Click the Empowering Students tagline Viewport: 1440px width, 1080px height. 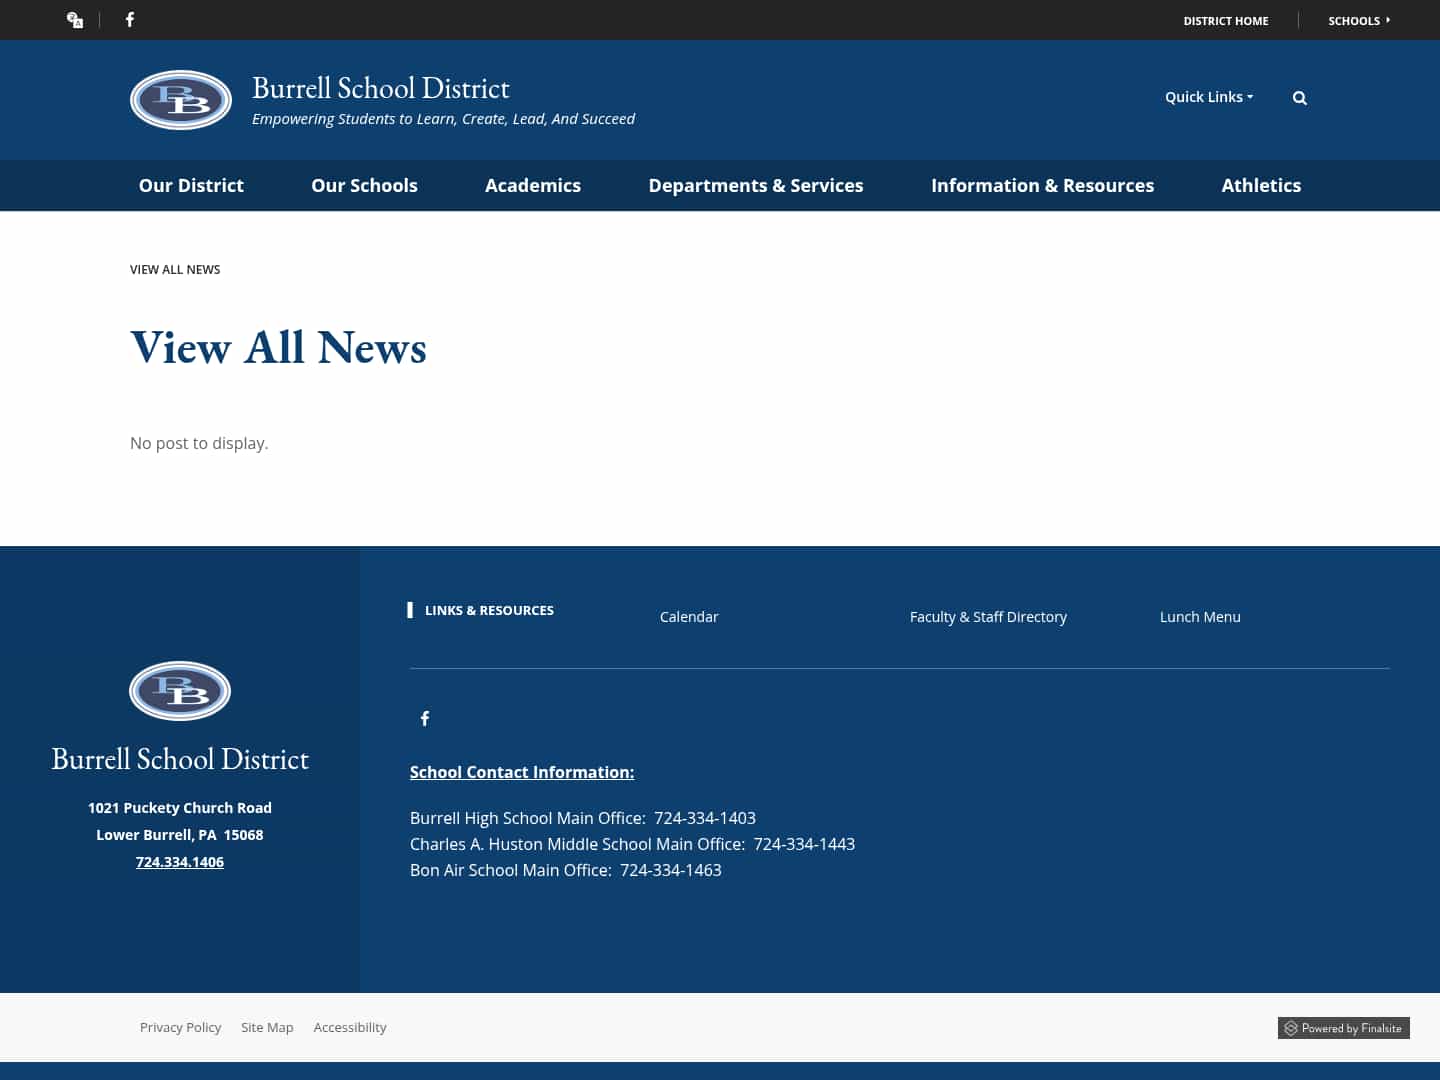click(x=443, y=119)
